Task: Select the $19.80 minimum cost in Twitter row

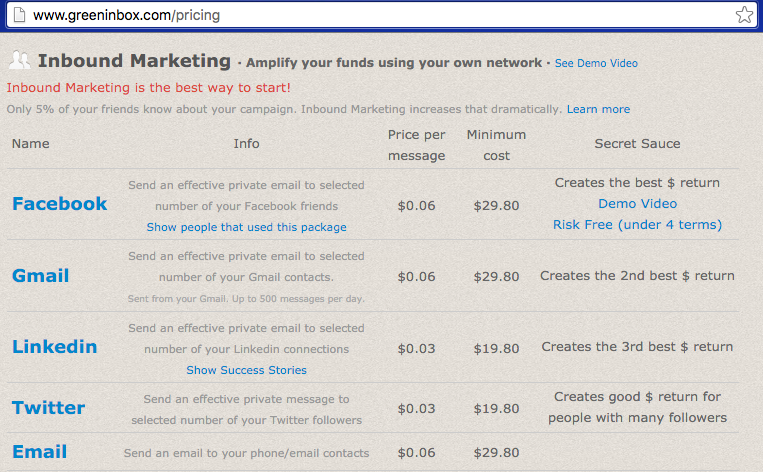Action: pyautogui.click(x=496, y=409)
